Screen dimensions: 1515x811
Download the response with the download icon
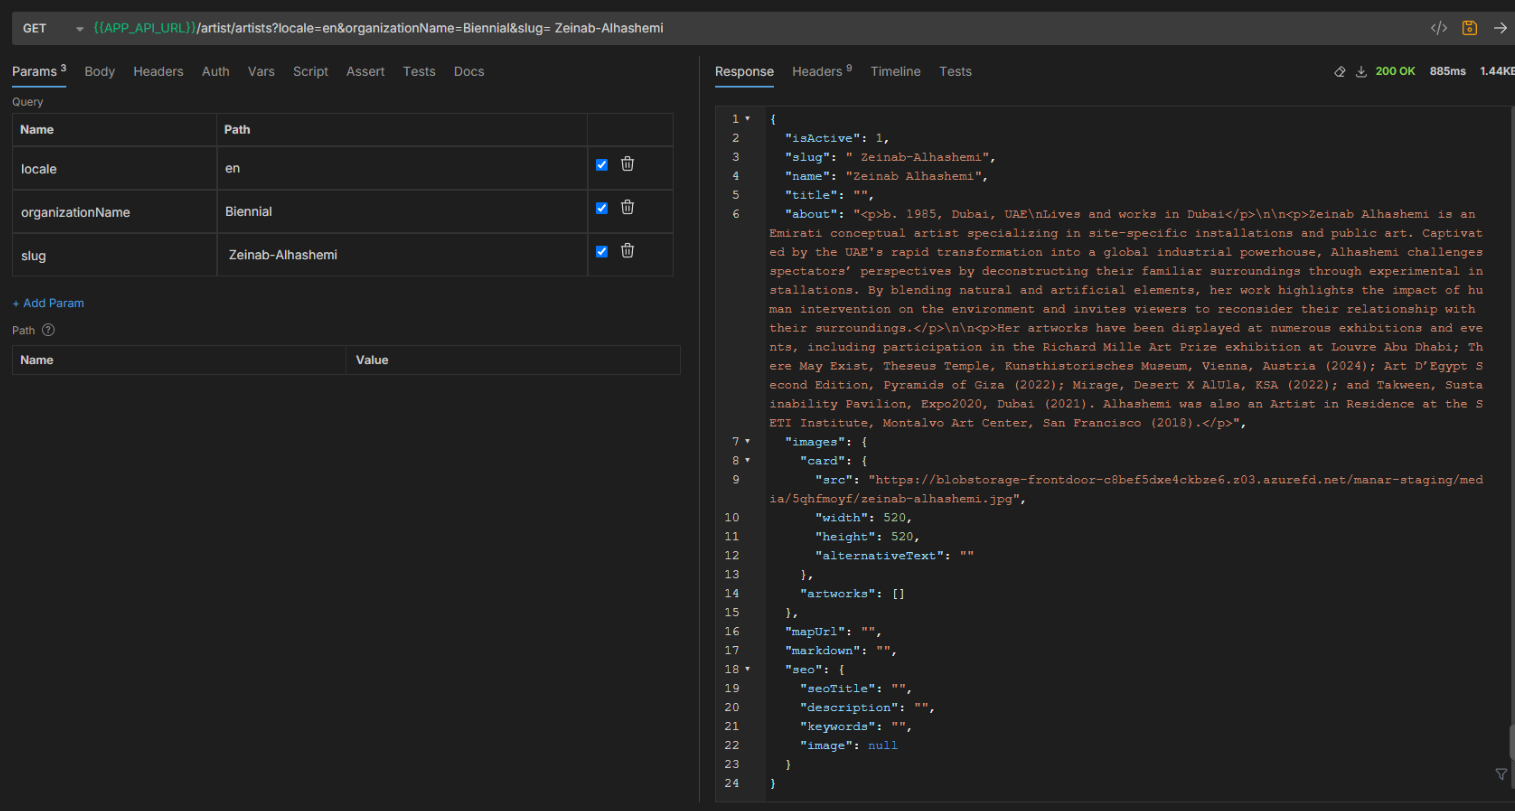(x=1361, y=72)
